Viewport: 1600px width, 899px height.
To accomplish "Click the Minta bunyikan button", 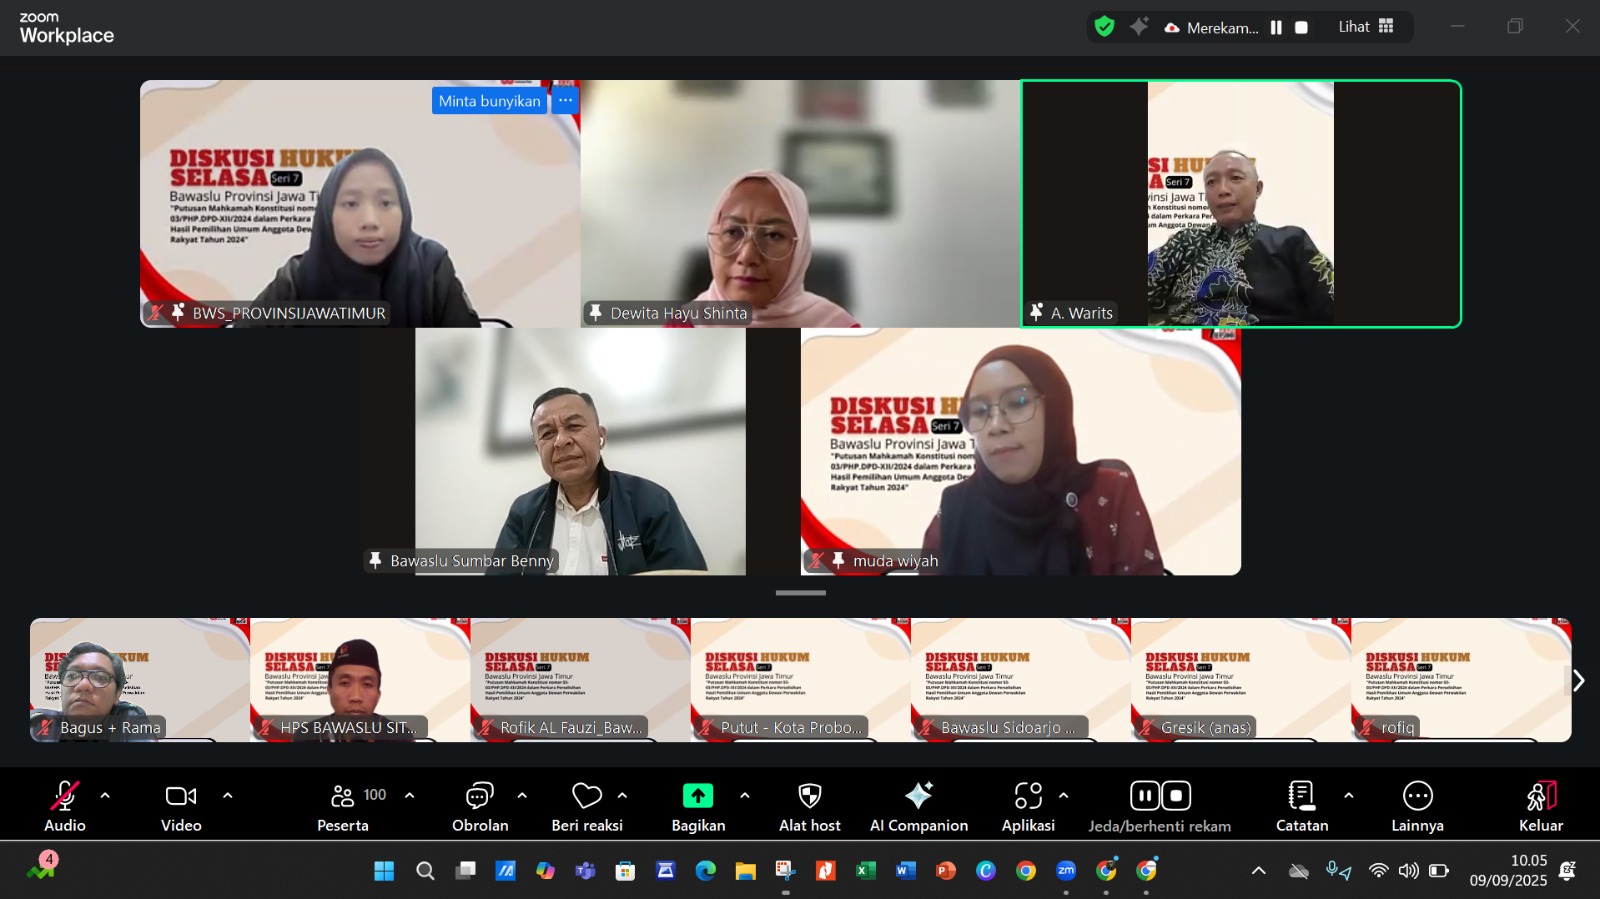I will pyautogui.click(x=489, y=101).
